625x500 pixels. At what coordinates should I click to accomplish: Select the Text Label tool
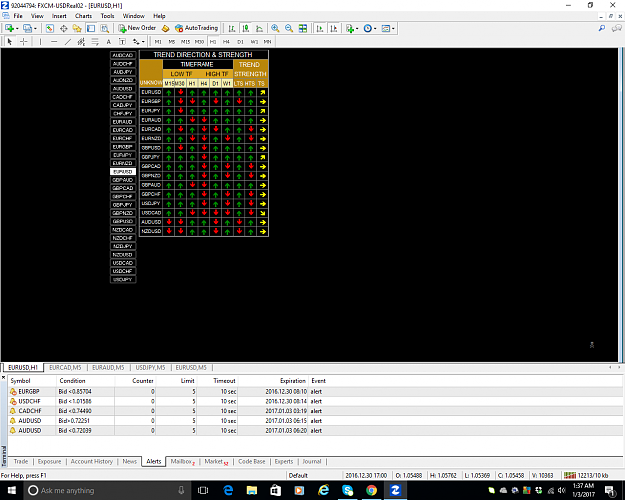(122, 41)
